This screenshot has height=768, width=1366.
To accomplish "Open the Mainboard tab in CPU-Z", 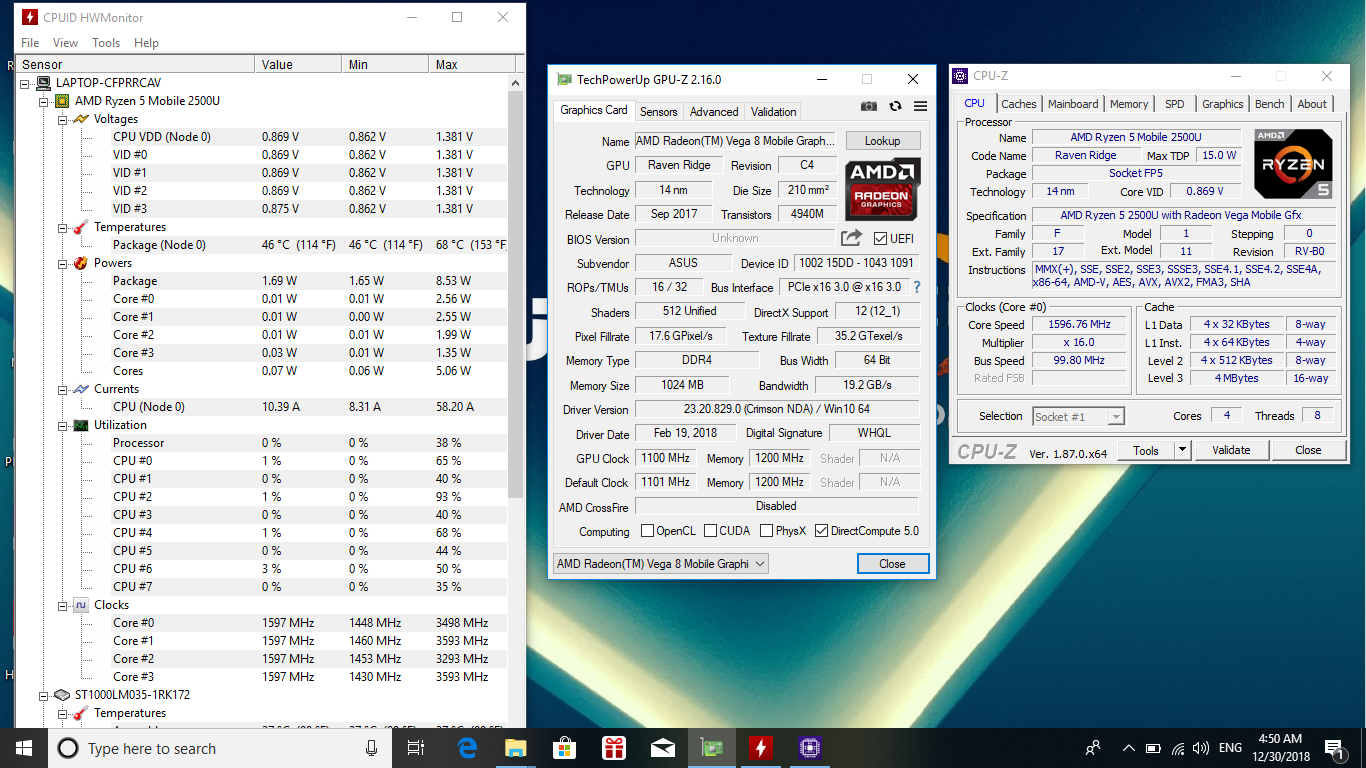I will pos(1073,104).
